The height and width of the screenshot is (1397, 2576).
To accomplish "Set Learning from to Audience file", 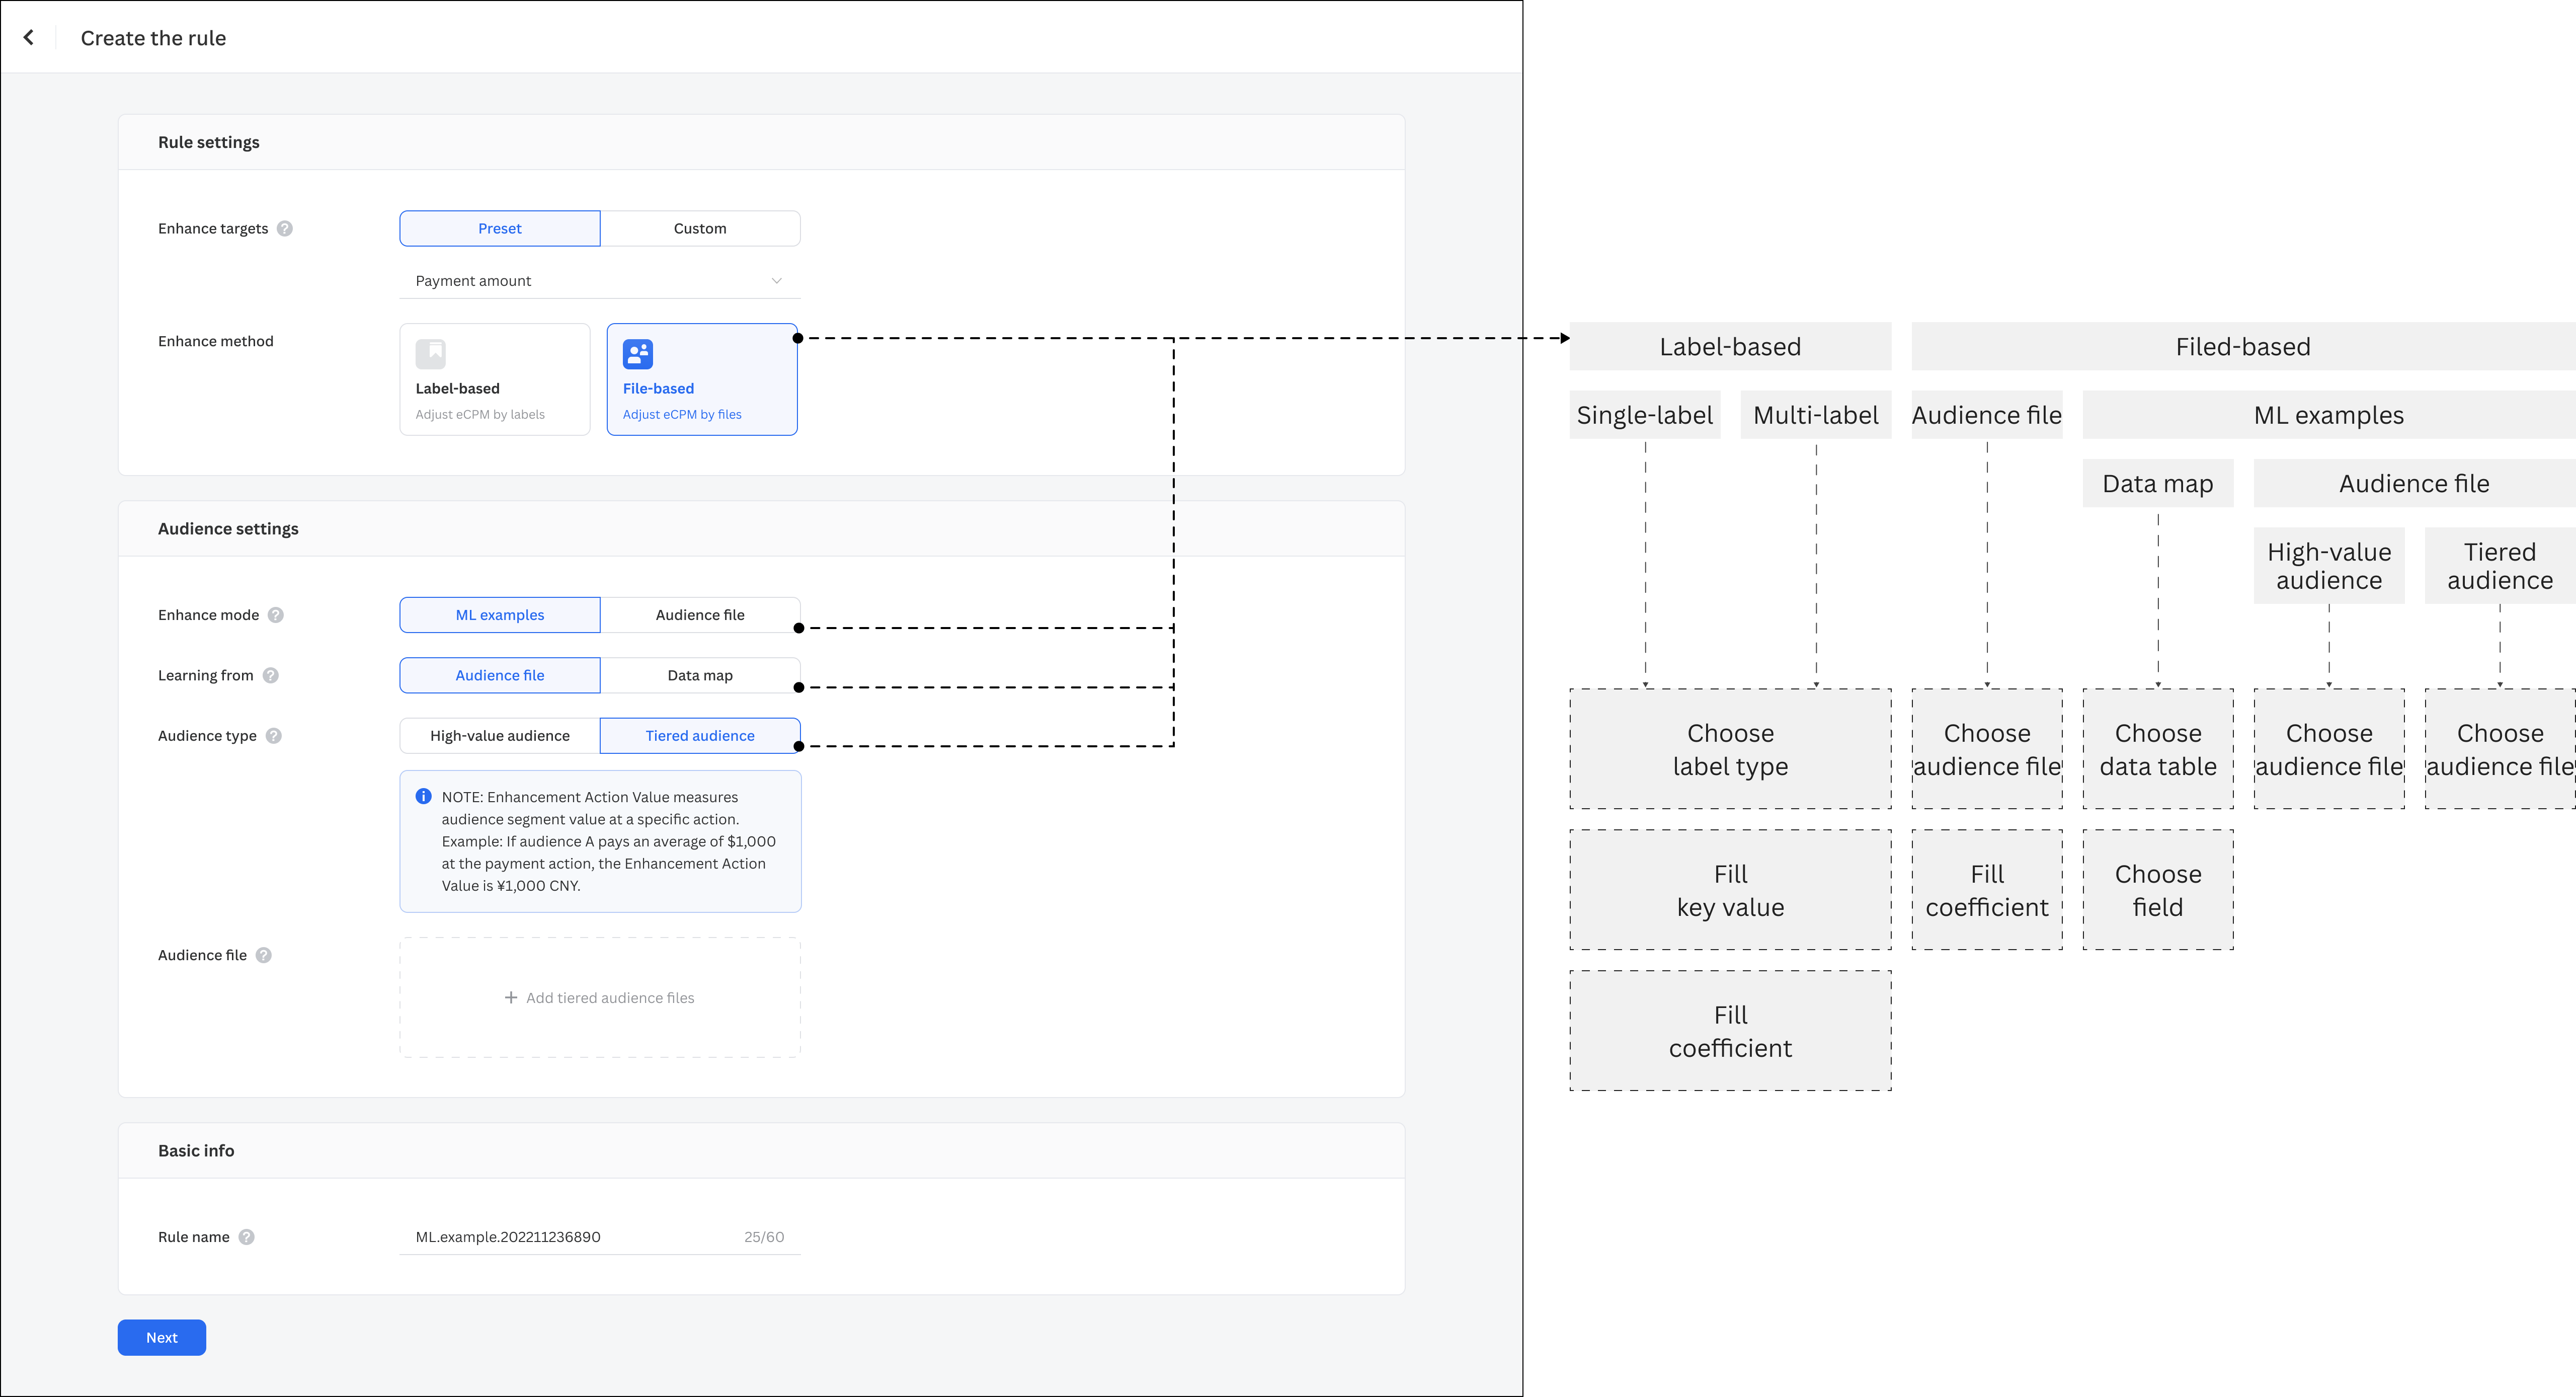I will click(x=500, y=675).
